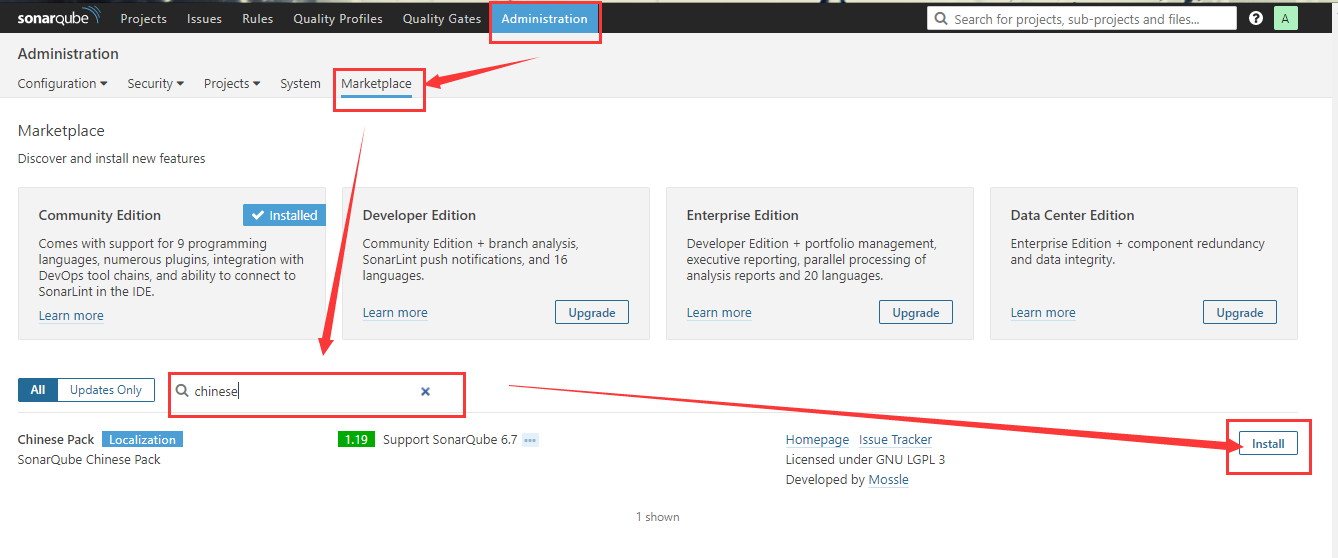
Task: Switch to the Marketplace tab
Action: [x=376, y=84]
